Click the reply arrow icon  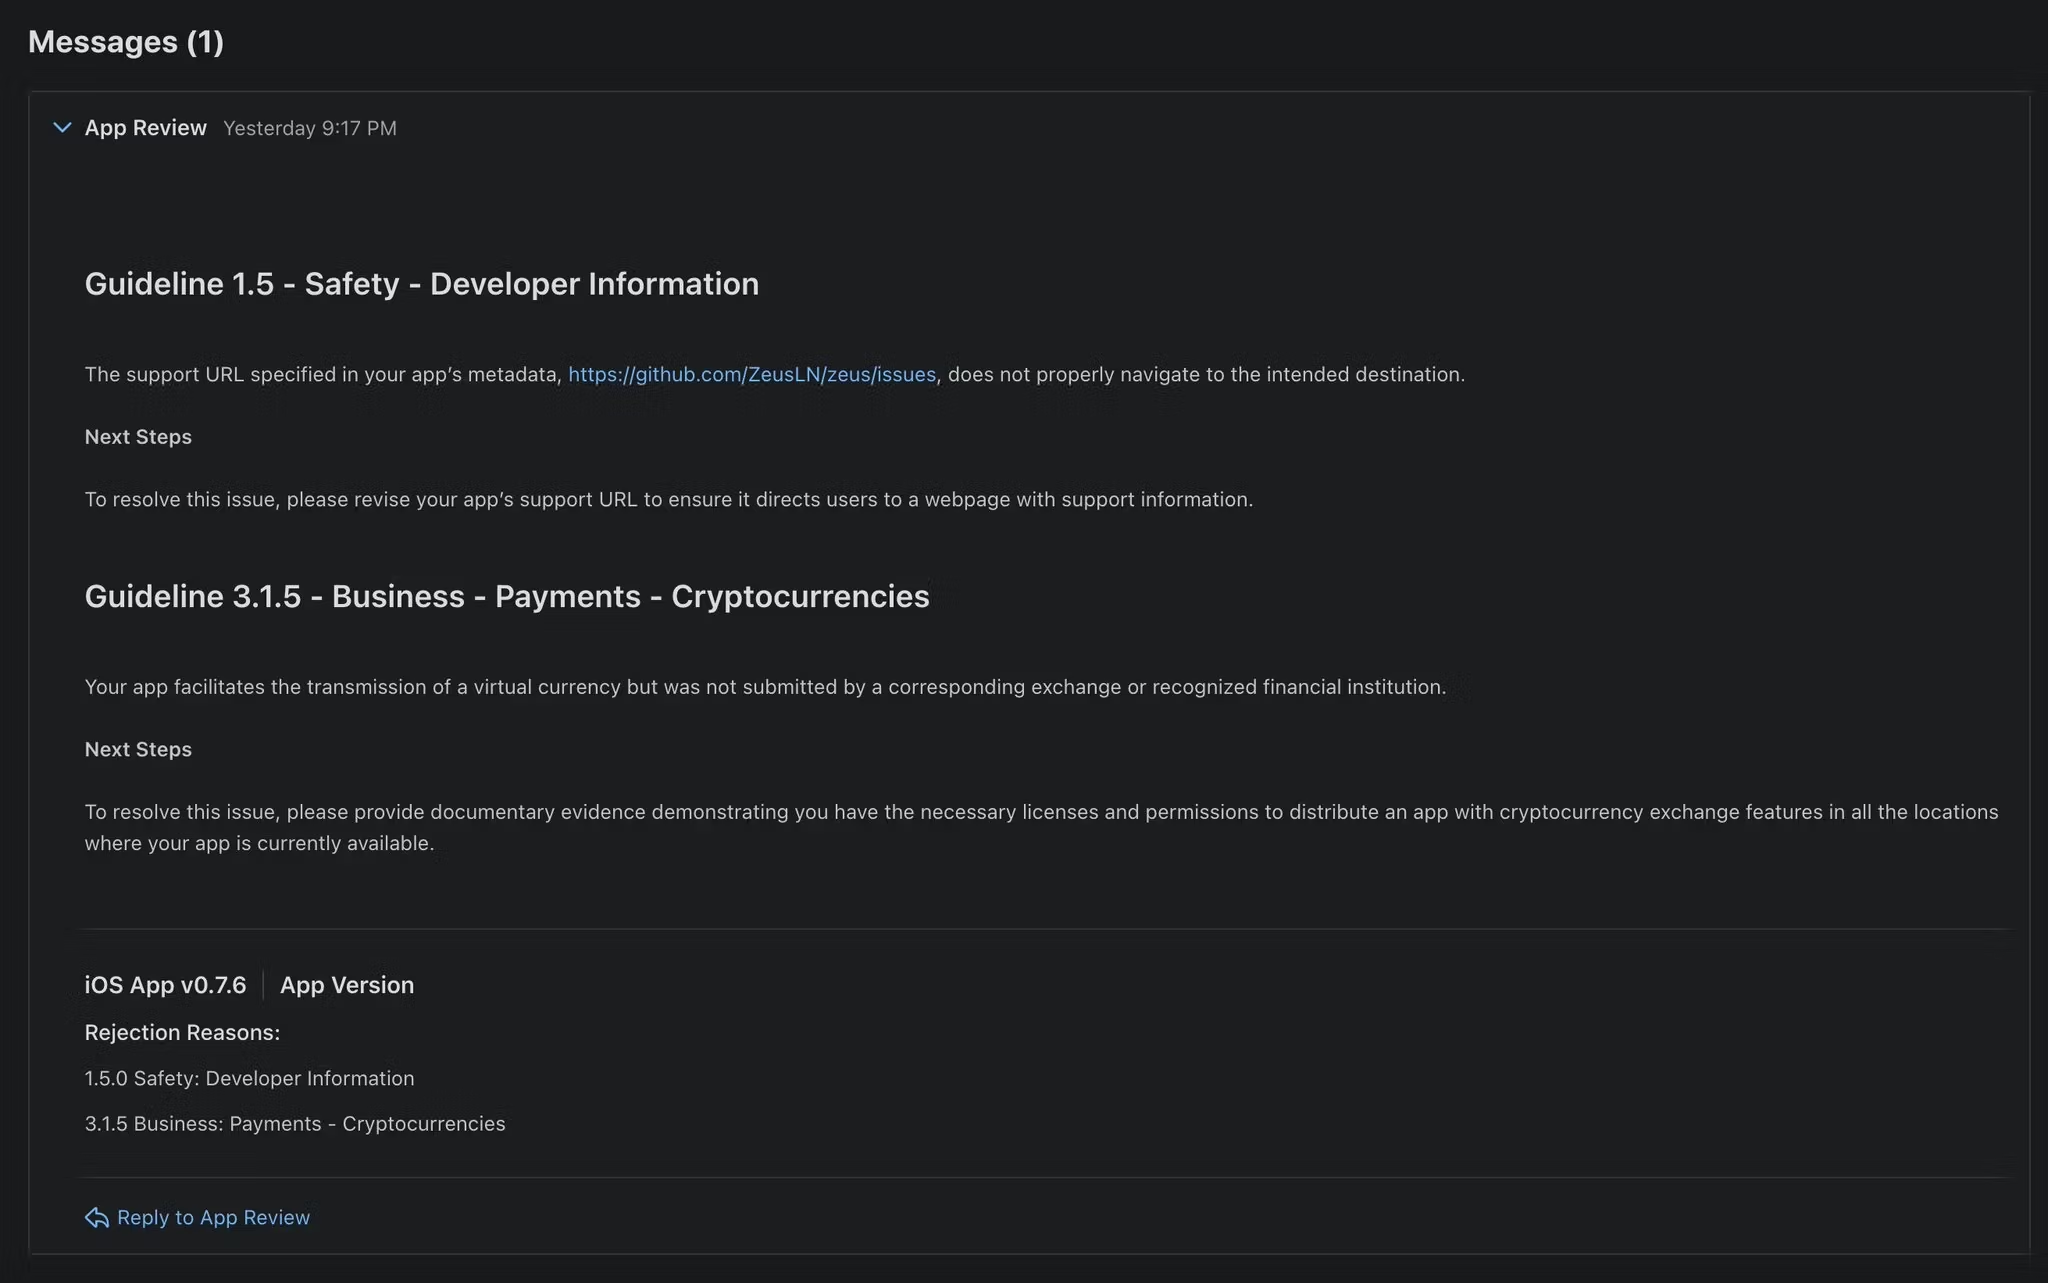[x=96, y=1217]
